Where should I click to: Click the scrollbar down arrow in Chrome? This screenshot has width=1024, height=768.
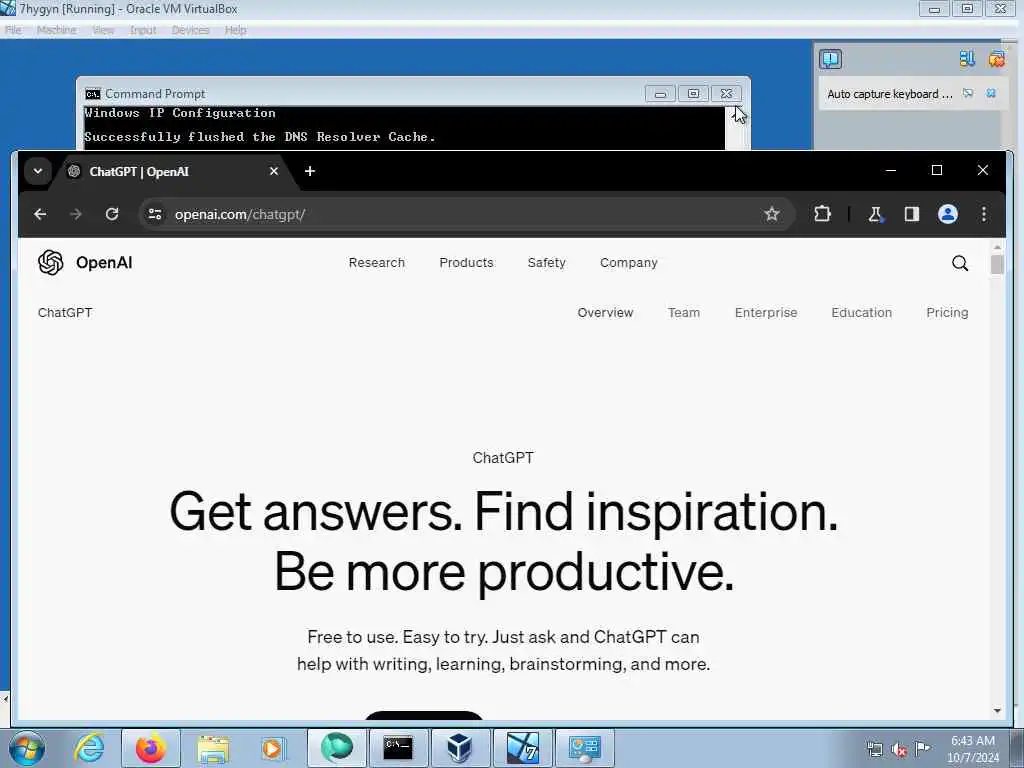[997, 711]
